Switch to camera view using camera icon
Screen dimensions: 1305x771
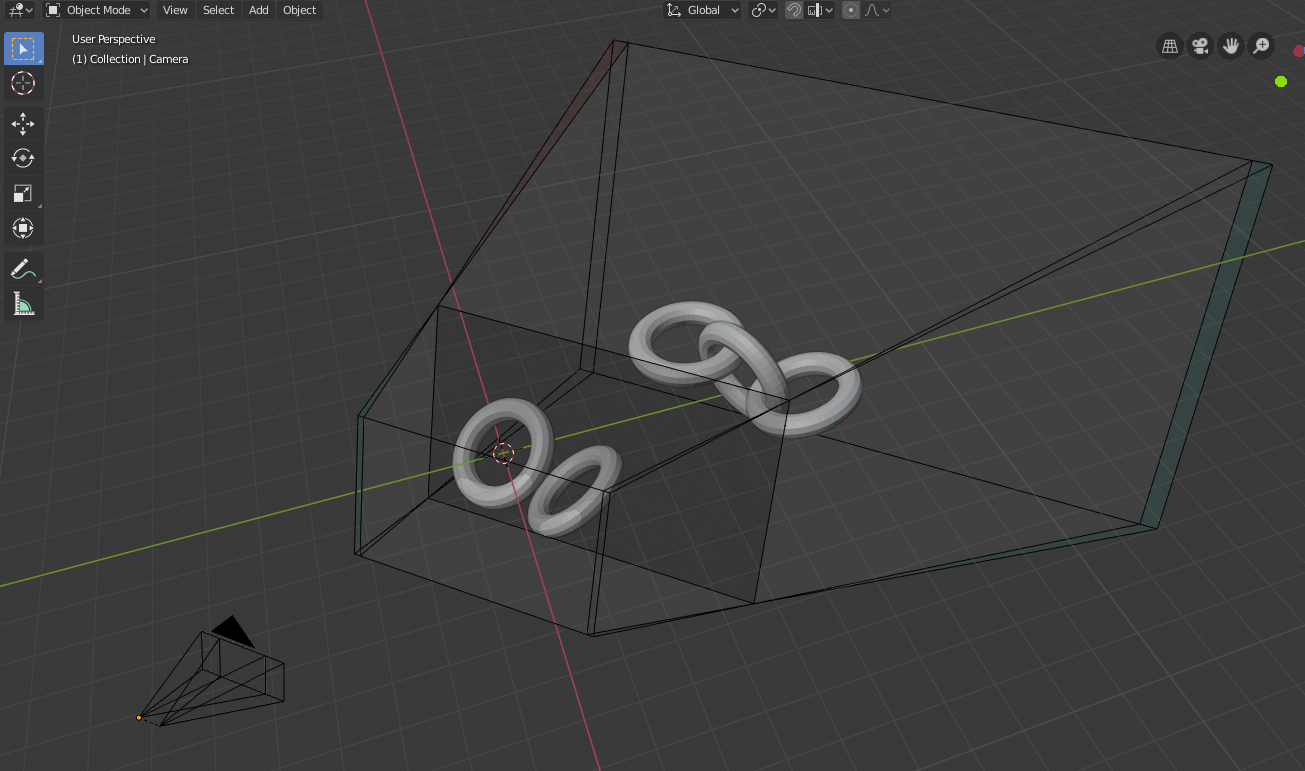(x=1200, y=46)
